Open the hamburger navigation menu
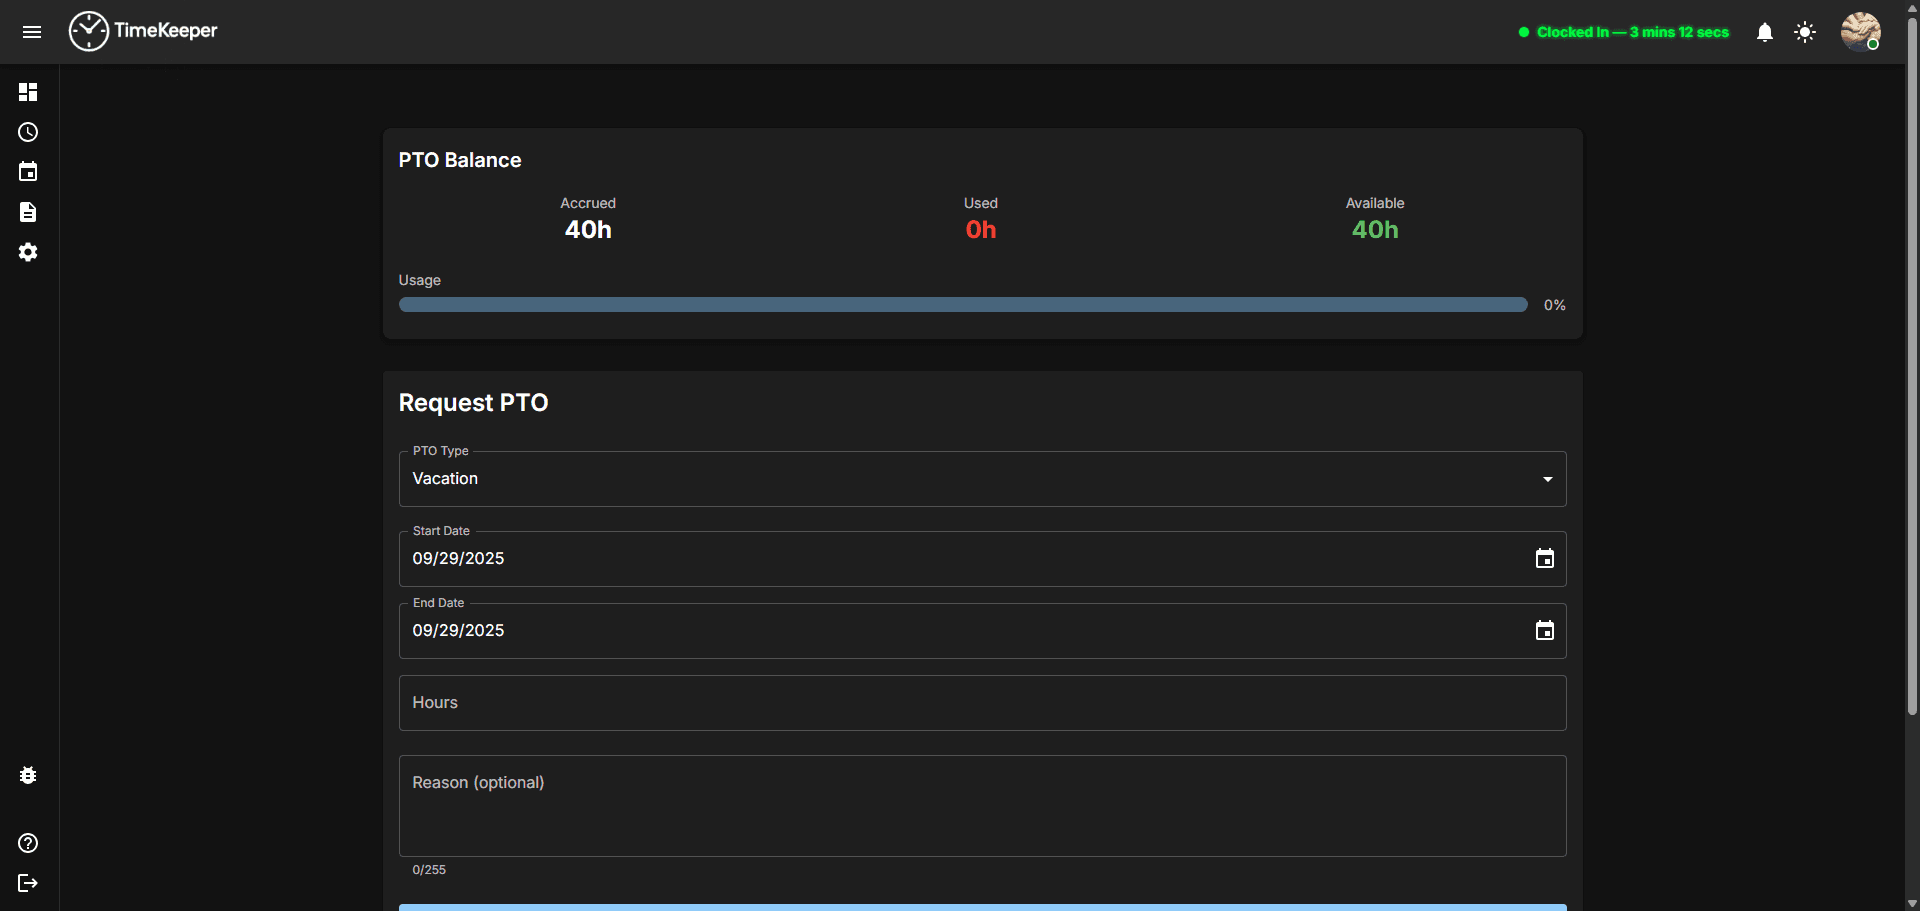The height and width of the screenshot is (911, 1920). pyautogui.click(x=32, y=32)
